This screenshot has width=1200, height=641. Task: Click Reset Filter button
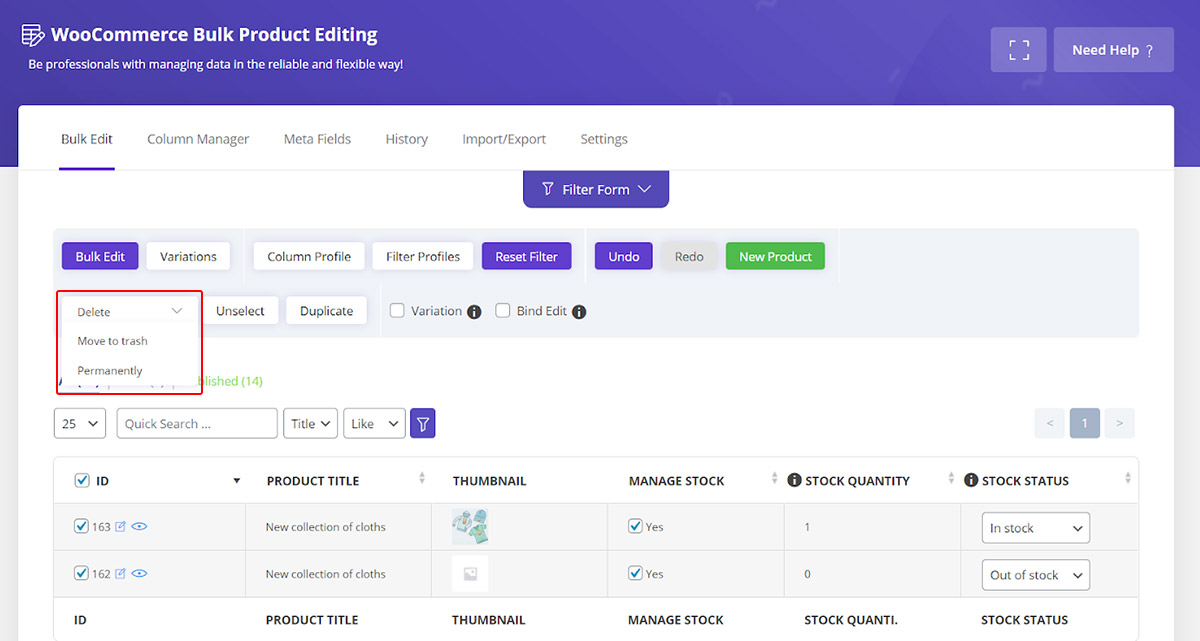pyautogui.click(x=526, y=257)
